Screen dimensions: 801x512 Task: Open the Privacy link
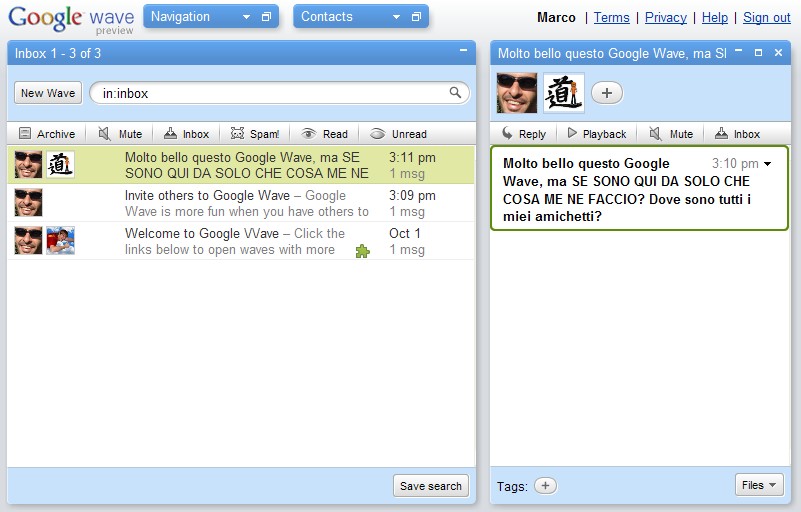click(x=666, y=17)
